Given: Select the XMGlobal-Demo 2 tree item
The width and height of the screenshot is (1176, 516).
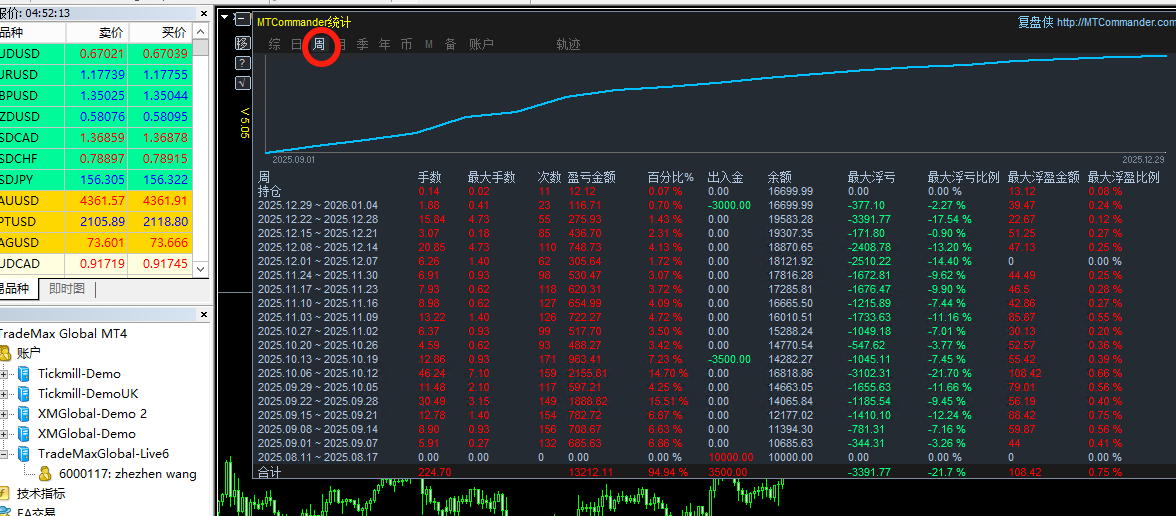Looking at the screenshot, I should coord(92,414).
